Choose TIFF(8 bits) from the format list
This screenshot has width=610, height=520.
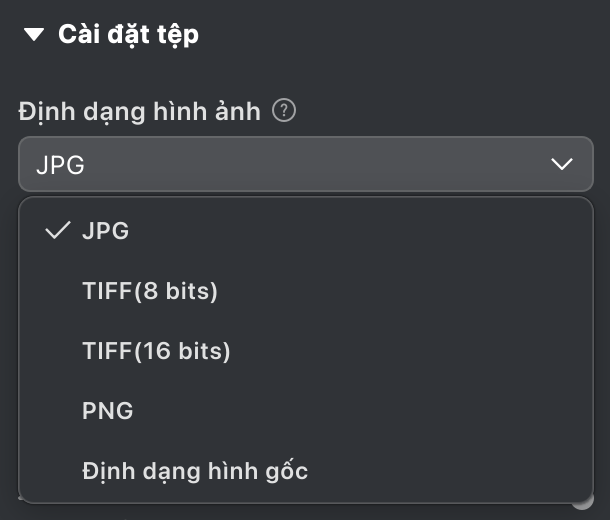(x=150, y=291)
